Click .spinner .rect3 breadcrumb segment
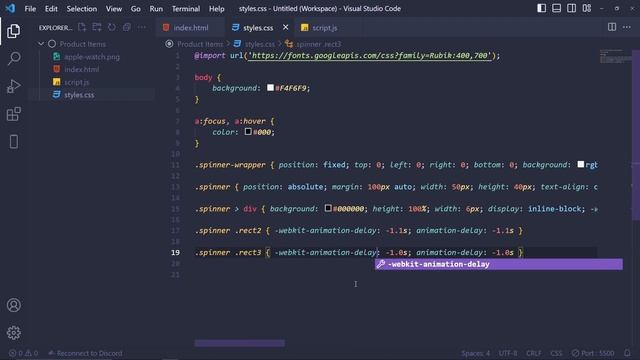 pos(318,44)
